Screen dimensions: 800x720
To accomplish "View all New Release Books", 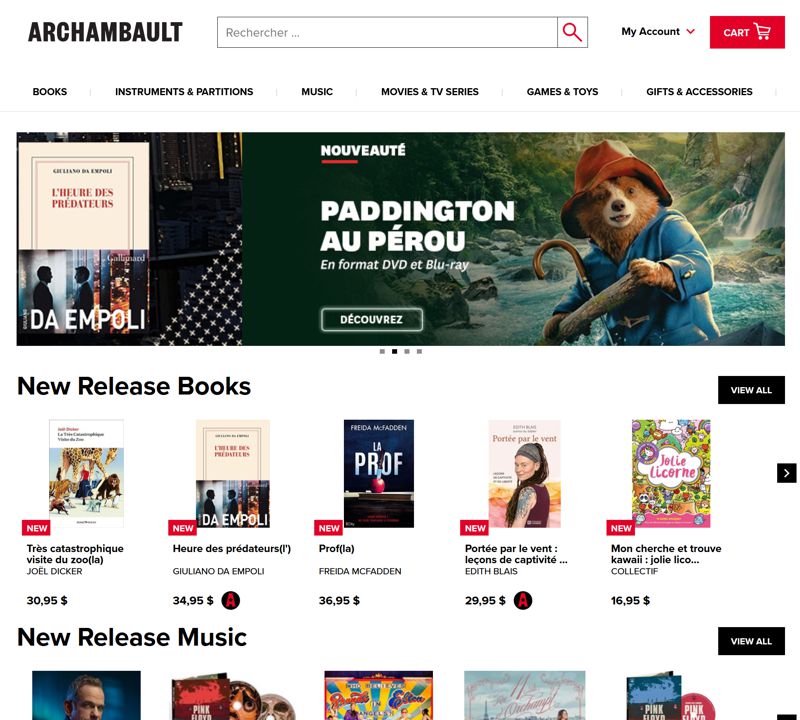I will (751, 390).
